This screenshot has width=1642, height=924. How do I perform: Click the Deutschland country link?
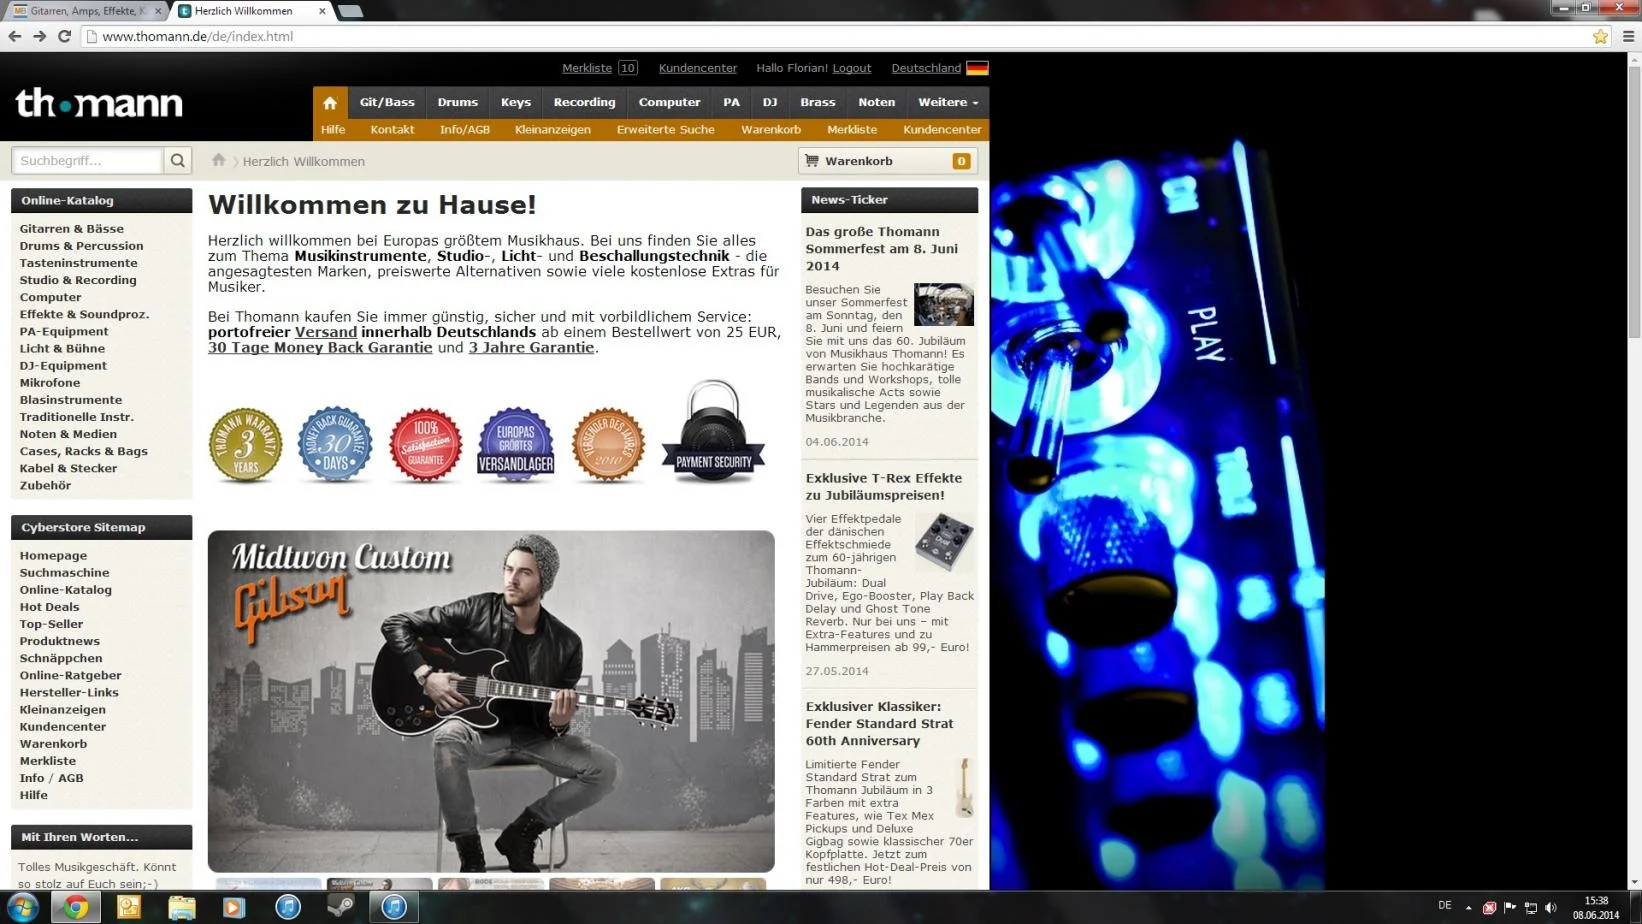(x=926, y=68)
